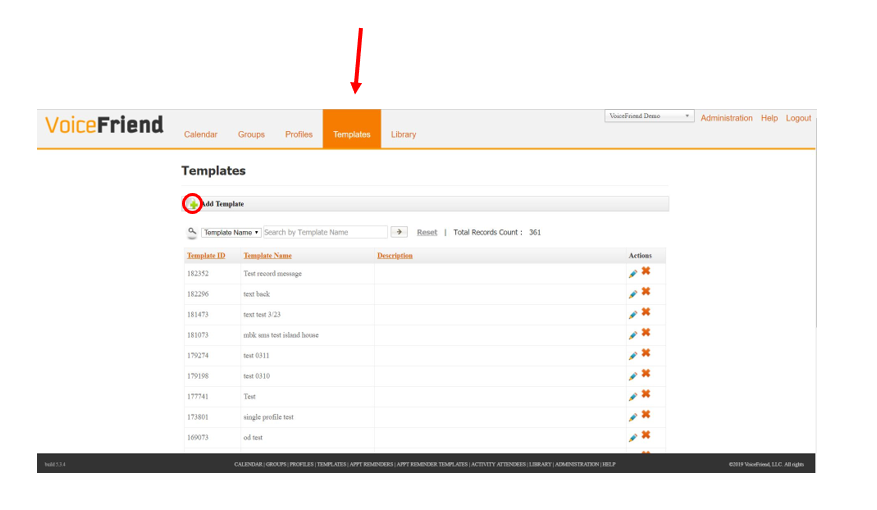The width and height of the screenshot is (877, 510).
Task: Click 'mbk sms test island house' name
Action: click(x=281, y=335)
